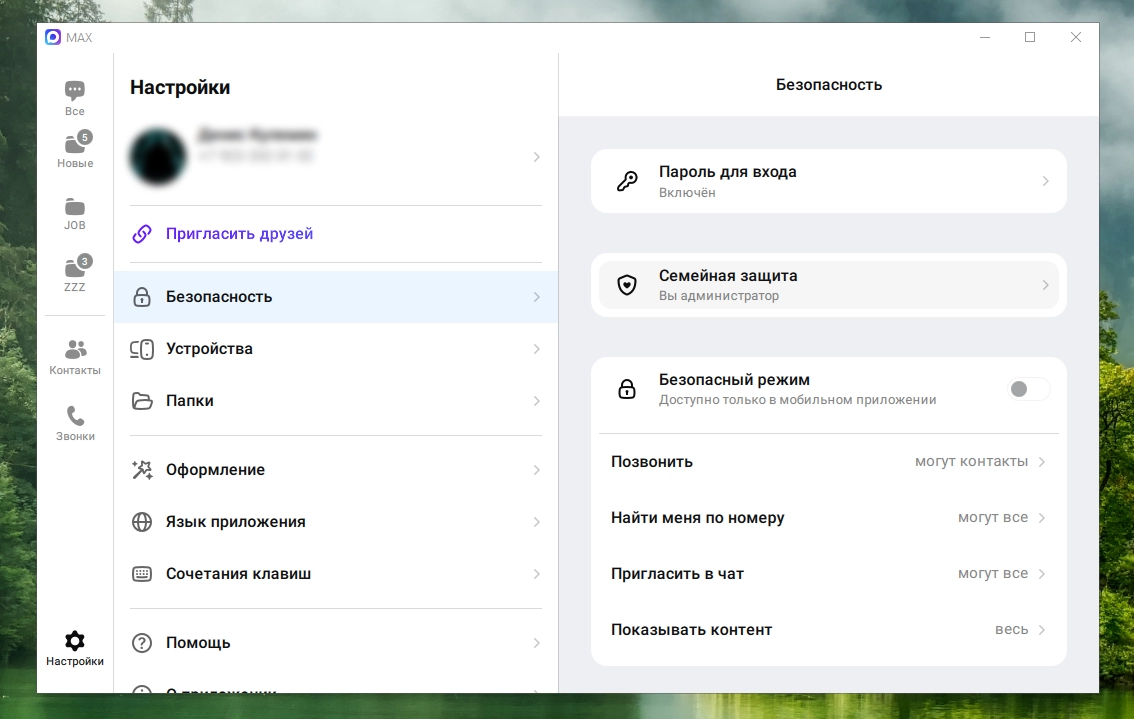
Task: Click the Пригласить друзей link
Action: pyautogui.click(x=239, y=234)
